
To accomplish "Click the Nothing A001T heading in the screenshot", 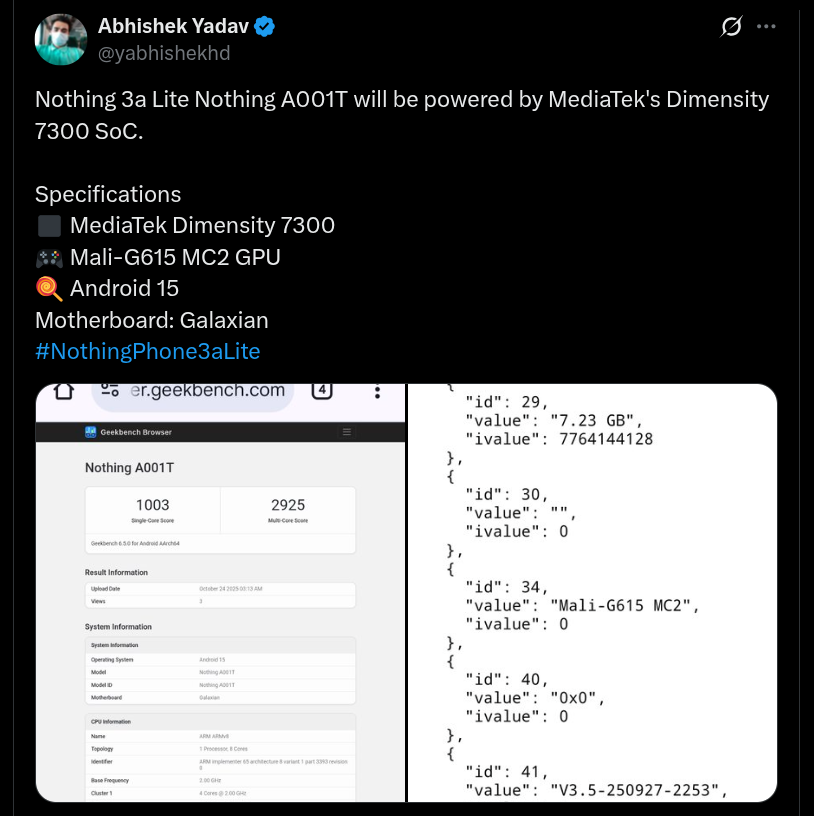I will [x=122, y=467].
